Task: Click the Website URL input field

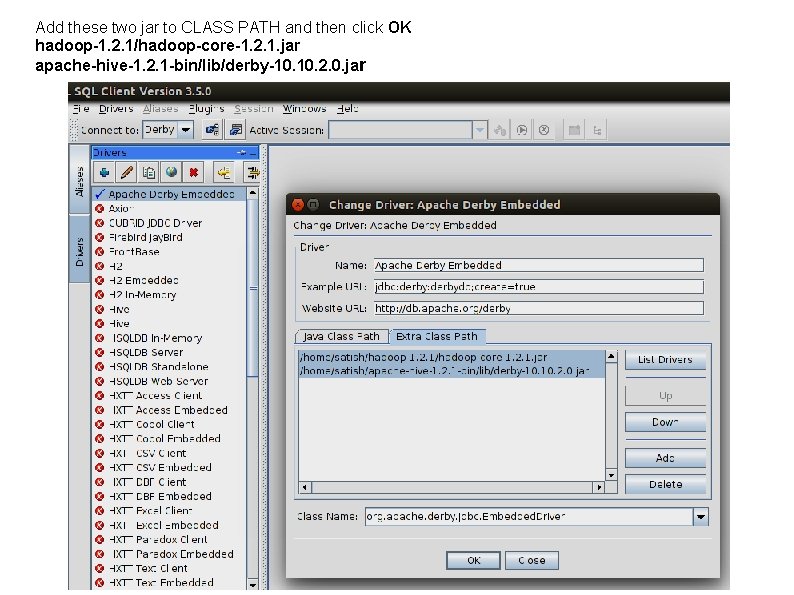Action: (539, 308)
